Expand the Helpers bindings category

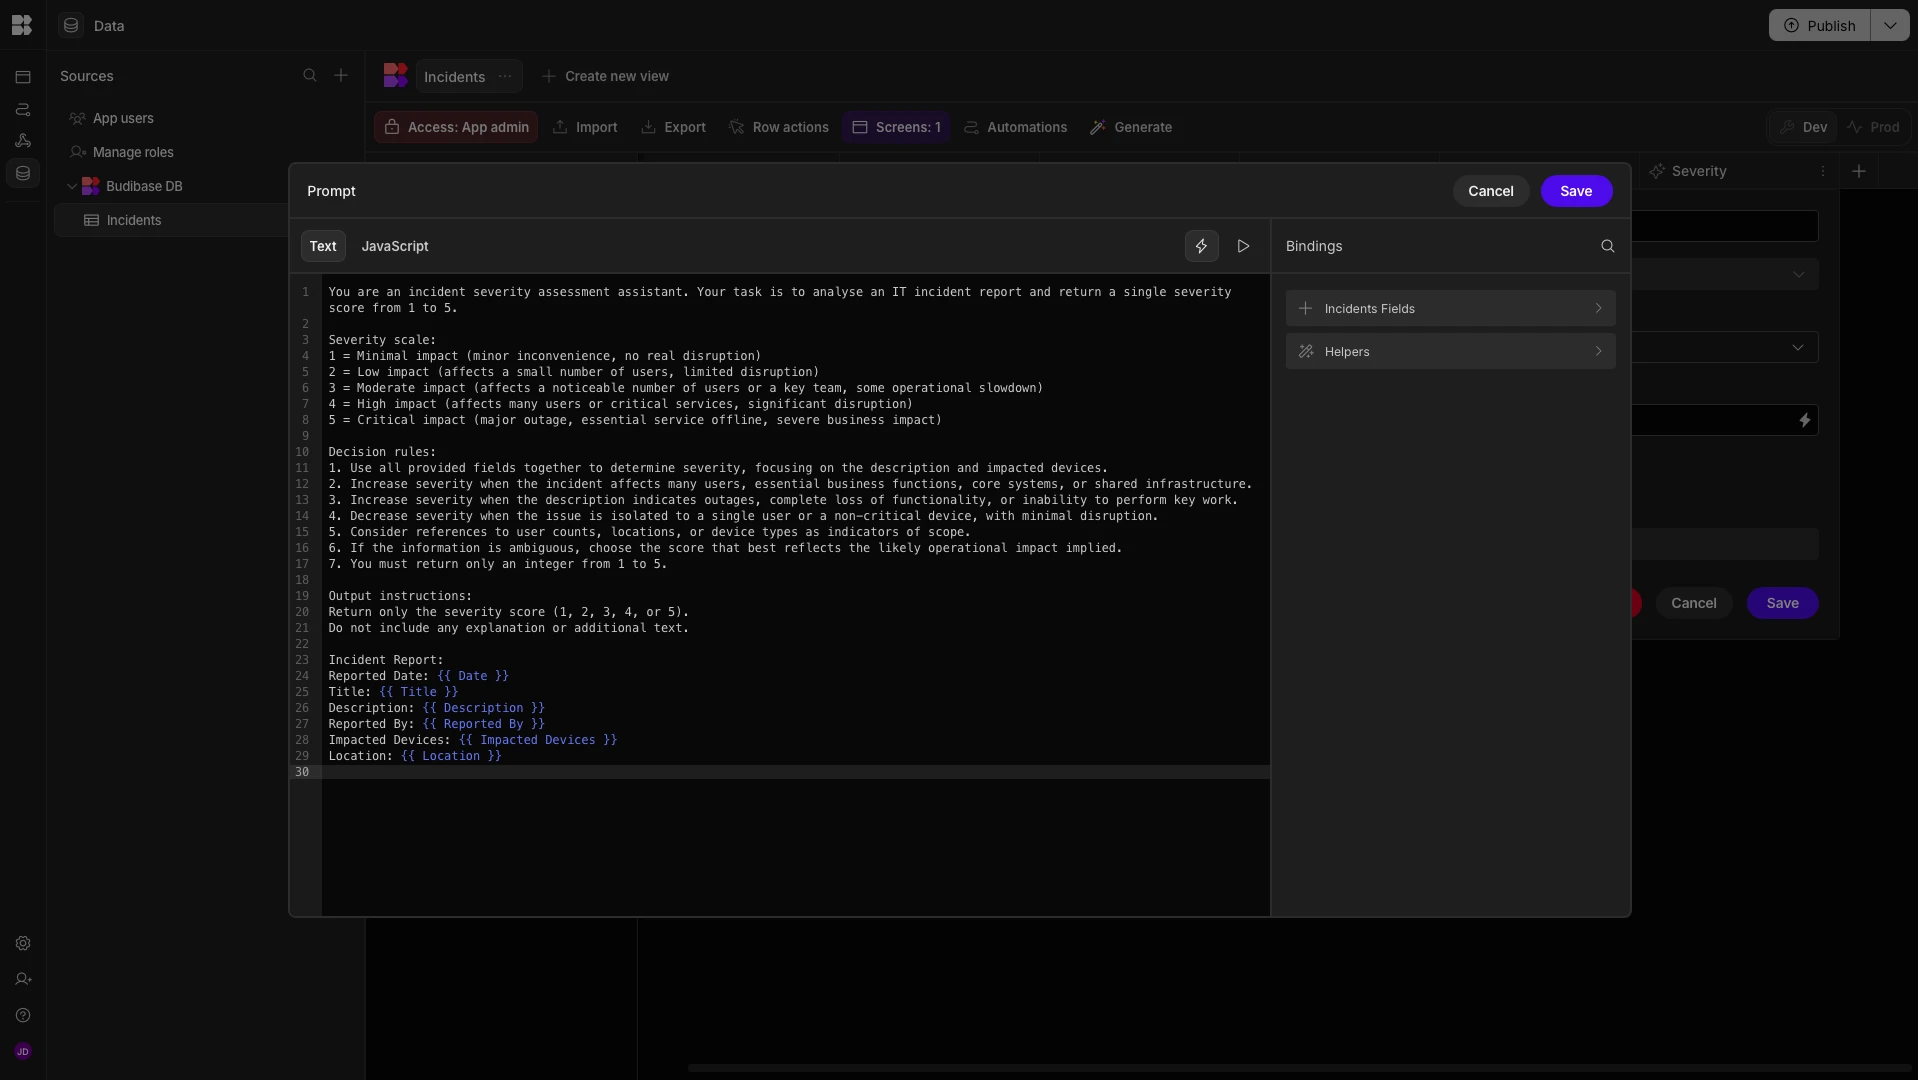(x=1450, y=351)
